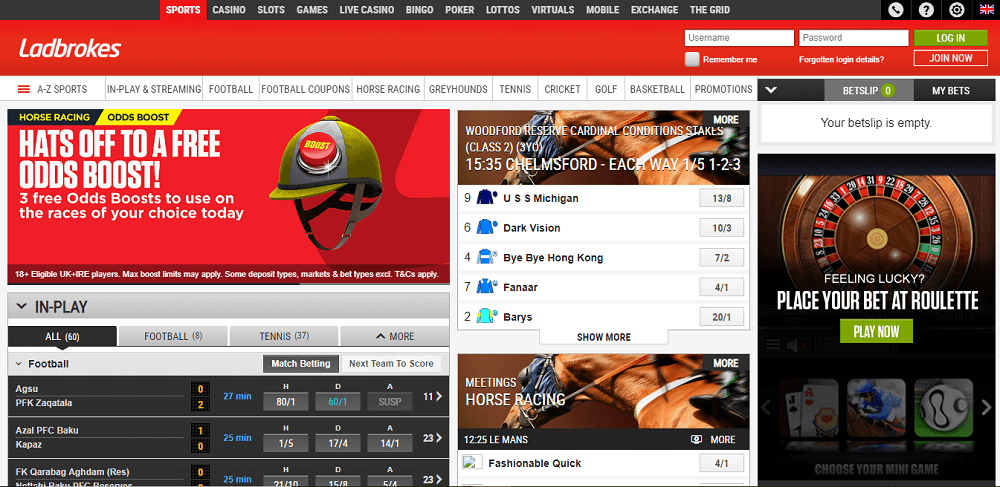Image resolution: width=1000 pixels, height=487 pixels.
Task: Open the BINGO top menu
Action: [x=419, y=10]
